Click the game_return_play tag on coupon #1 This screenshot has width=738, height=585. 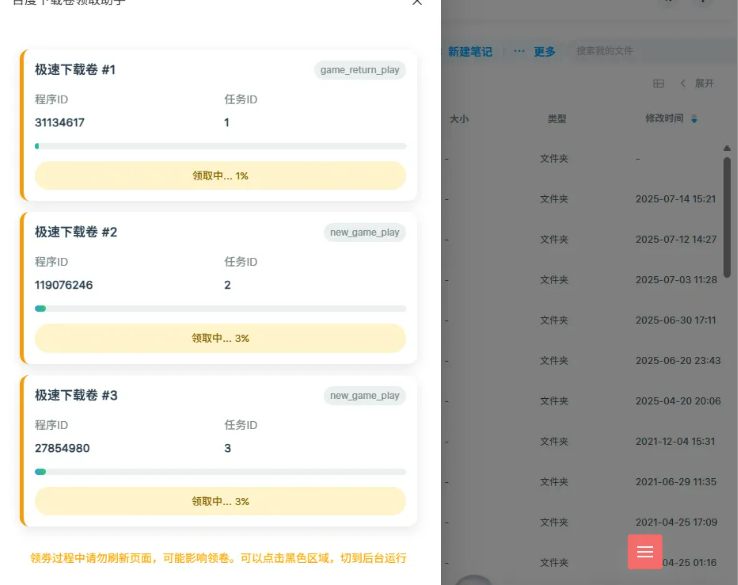pyautogui.click(x=359, y=70)
